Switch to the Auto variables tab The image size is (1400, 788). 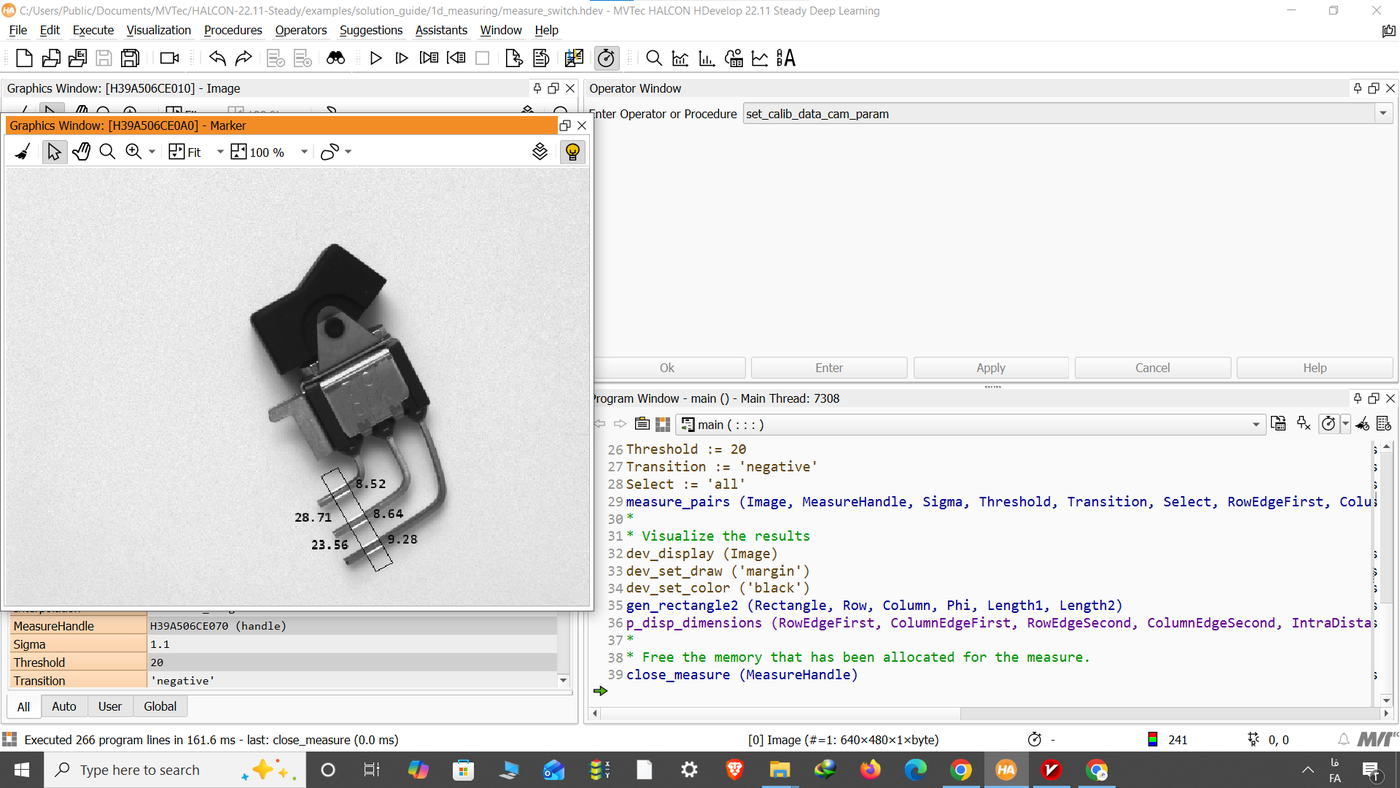64,706
